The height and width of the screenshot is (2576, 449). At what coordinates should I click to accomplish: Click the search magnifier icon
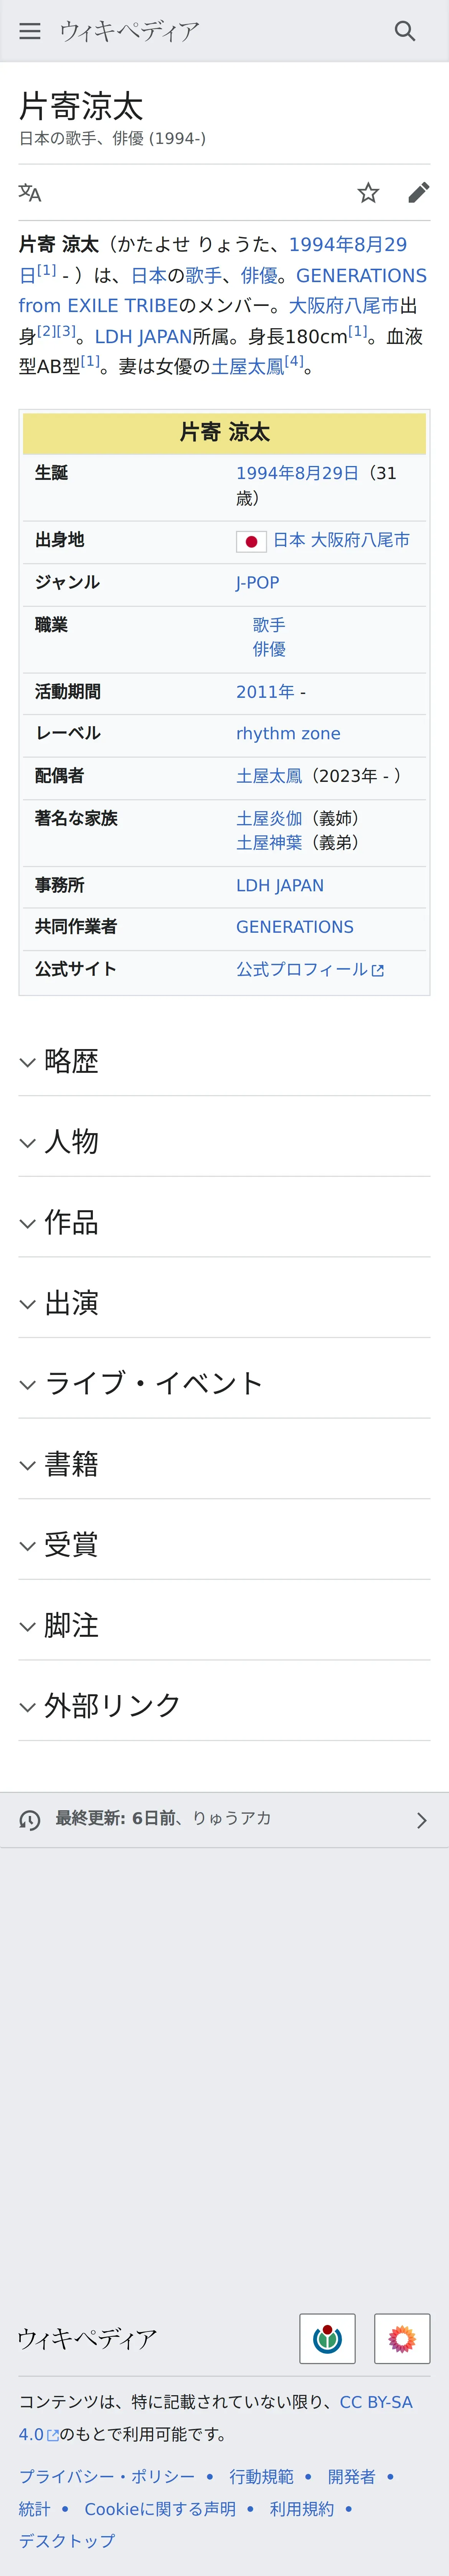click(404, 31)
